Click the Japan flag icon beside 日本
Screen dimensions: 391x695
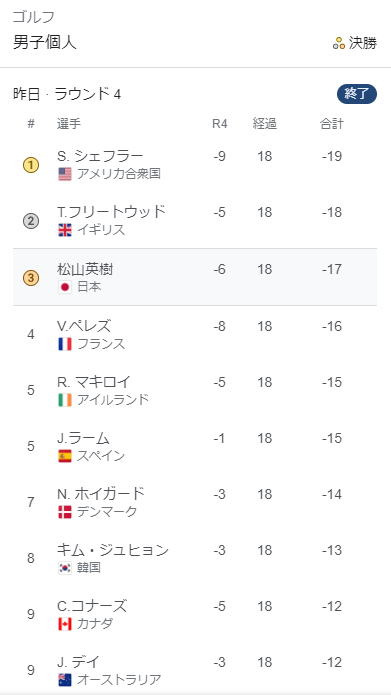click(x=65, y=287)
